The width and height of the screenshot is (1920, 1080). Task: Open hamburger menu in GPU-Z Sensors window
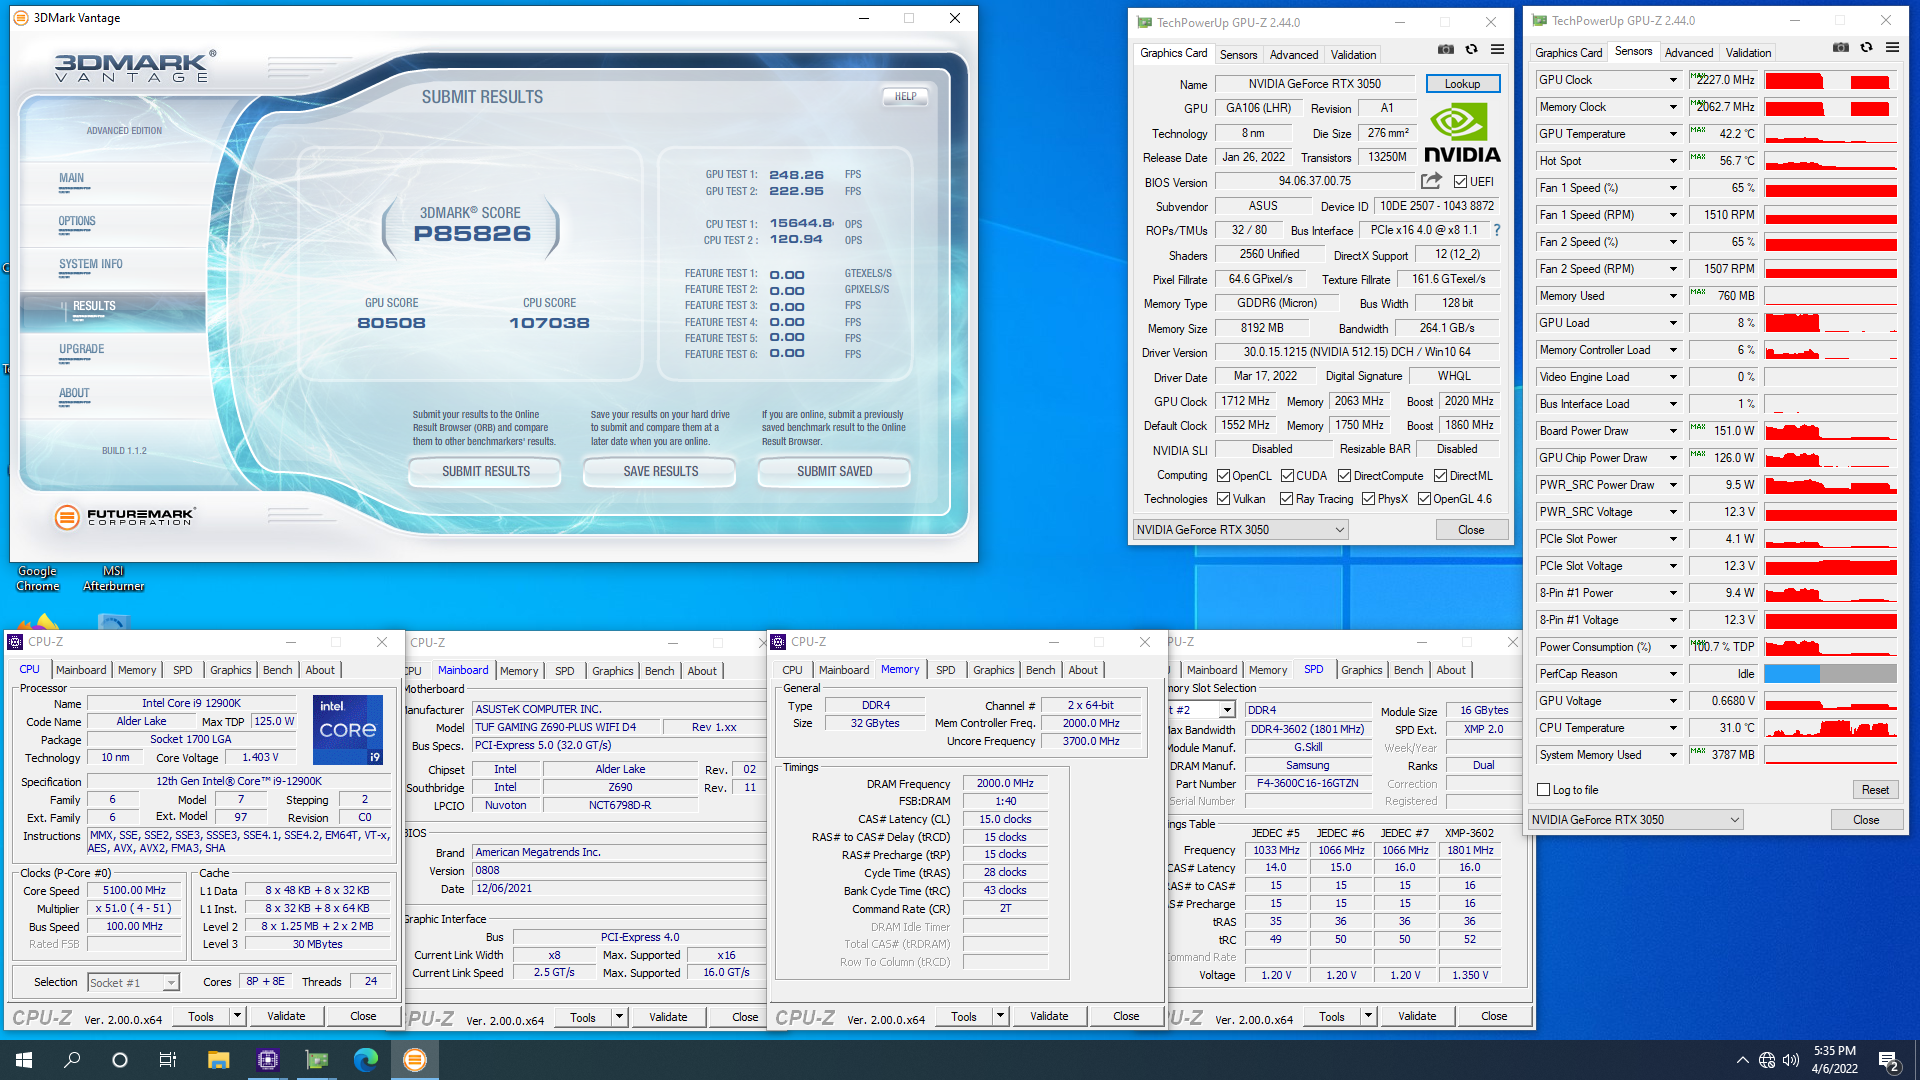[1892, 47]
